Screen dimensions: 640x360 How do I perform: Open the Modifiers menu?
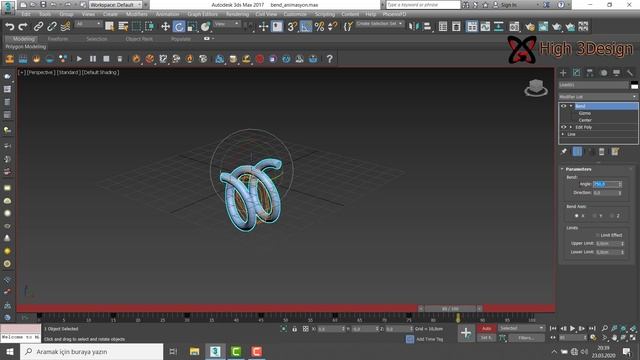(x=136, y=14)
